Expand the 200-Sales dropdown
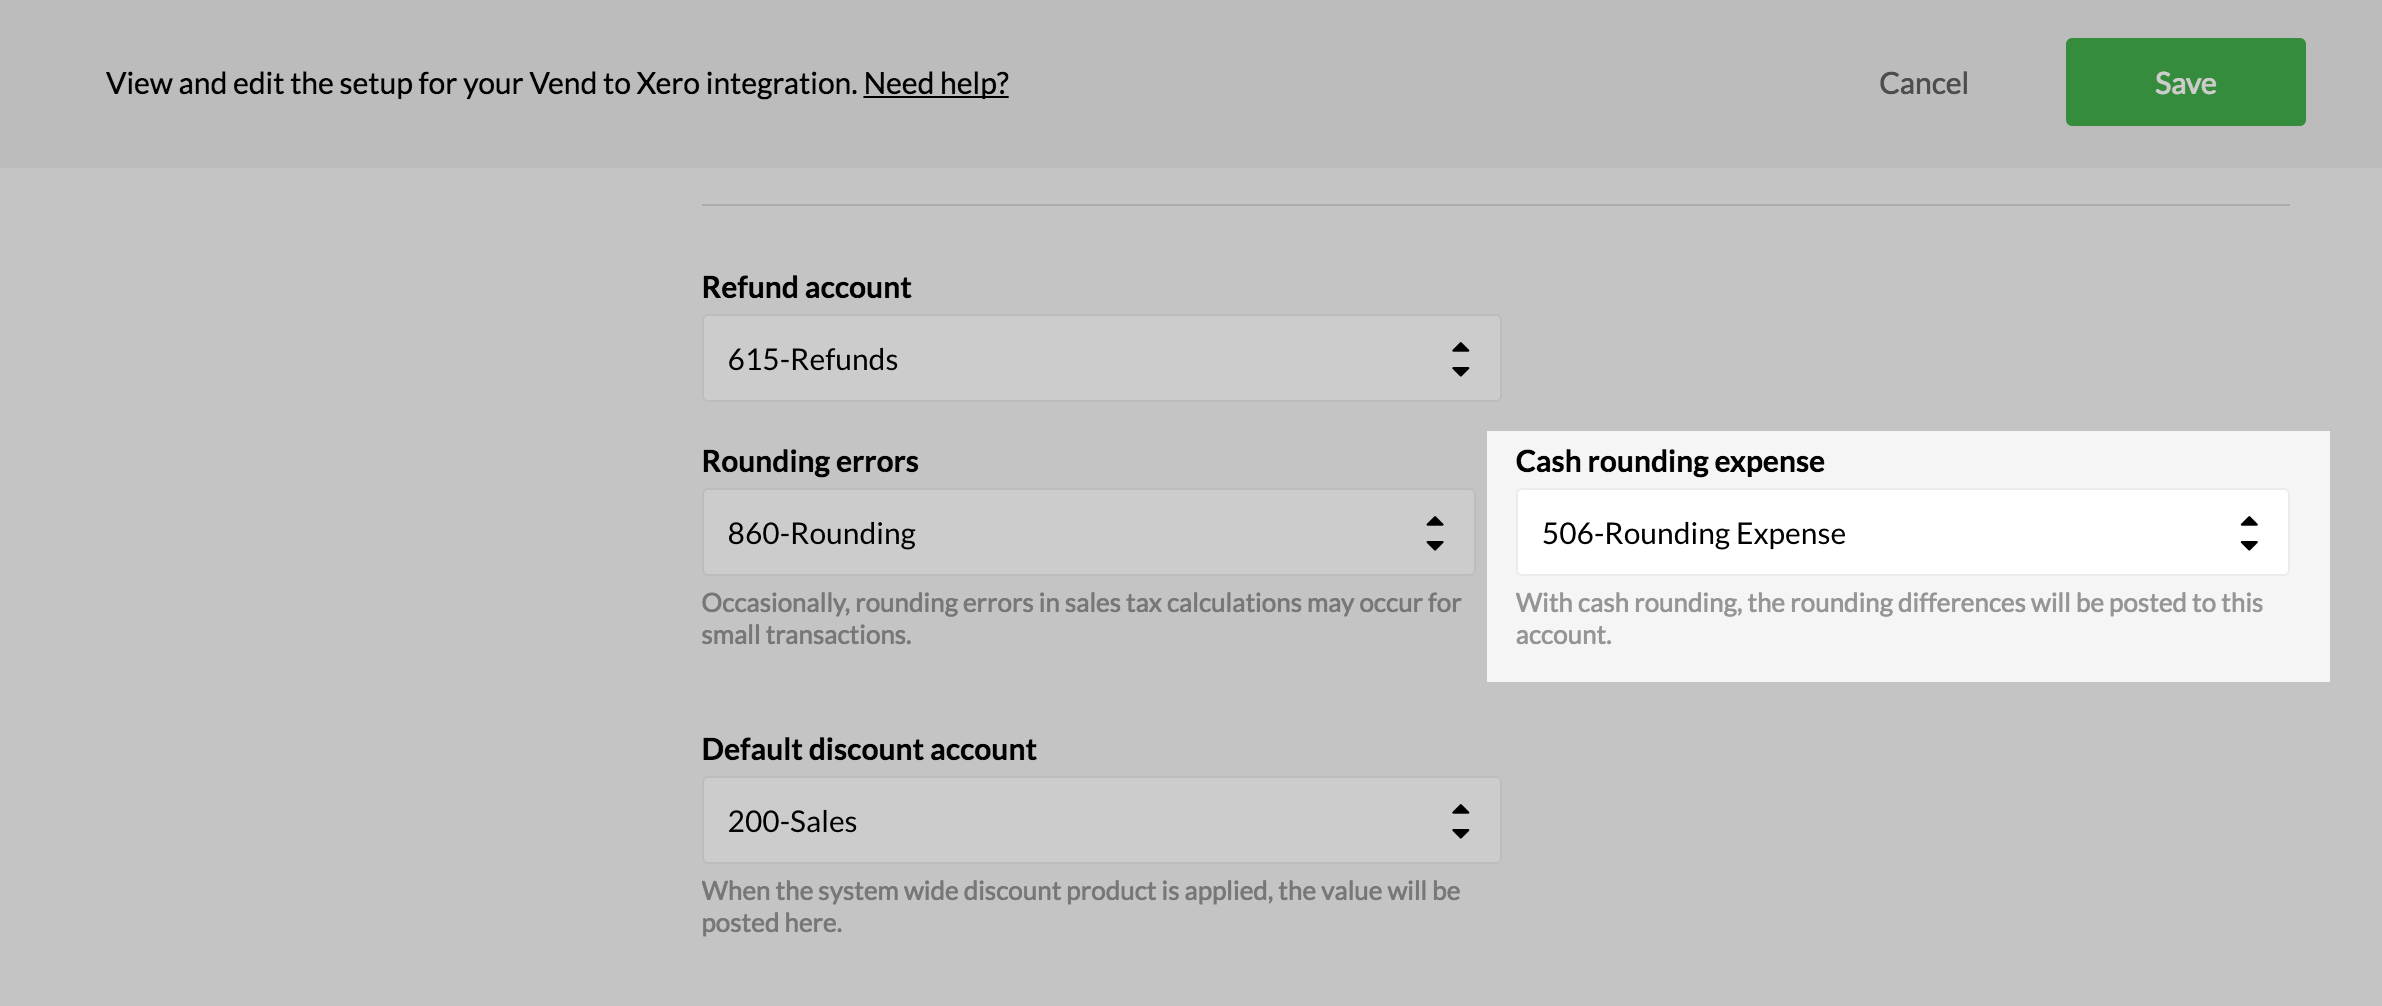This screenshot has height=1006, width=2382. pos(1080,821)
